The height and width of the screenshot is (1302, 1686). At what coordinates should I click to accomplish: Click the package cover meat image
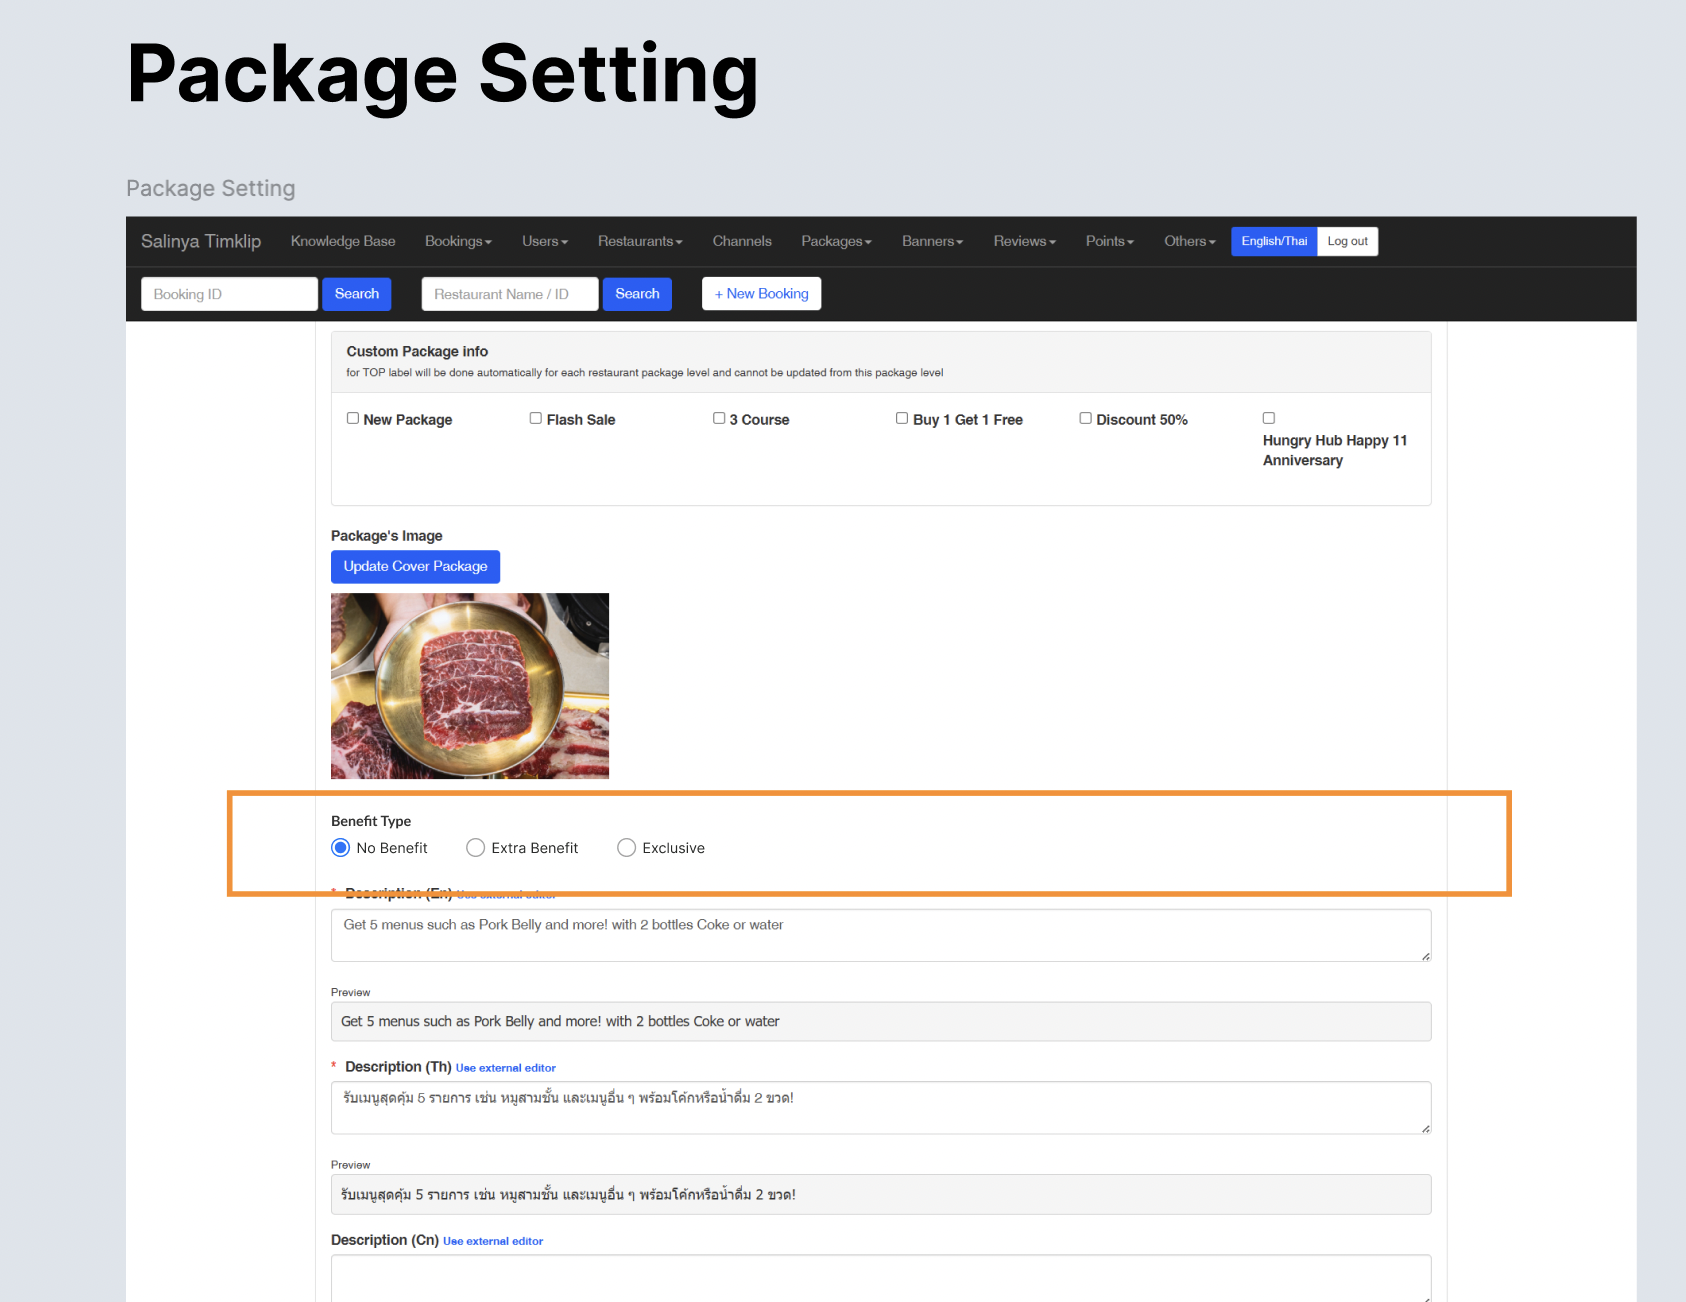pyautogui.click(x=470, y=686)
